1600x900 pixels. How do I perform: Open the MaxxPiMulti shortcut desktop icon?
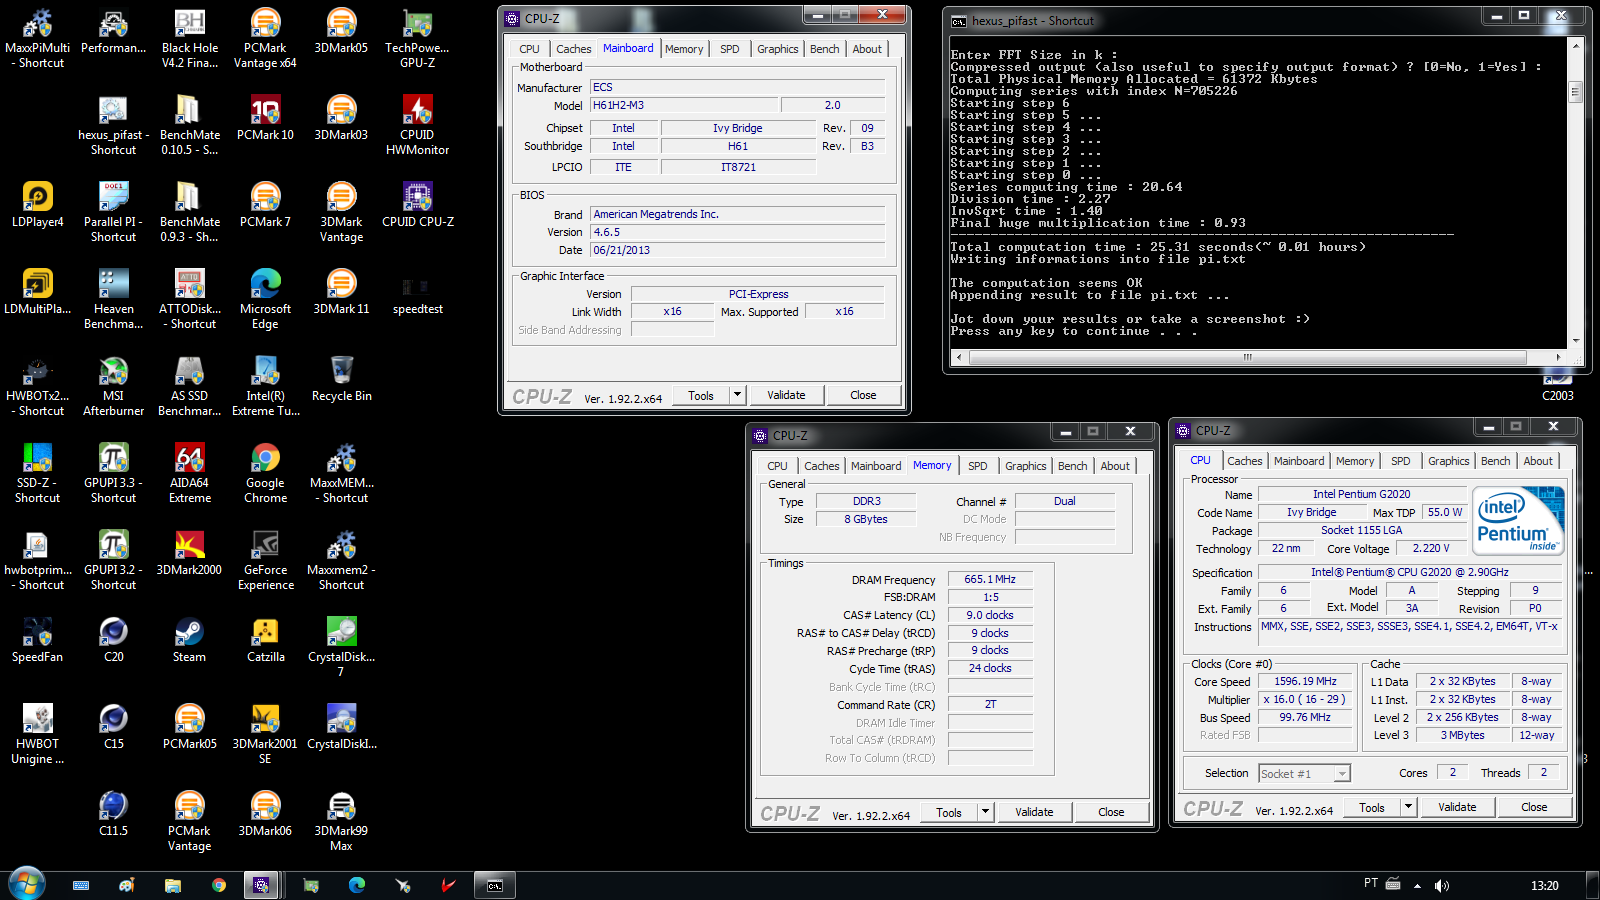click(x=37, y=40)
